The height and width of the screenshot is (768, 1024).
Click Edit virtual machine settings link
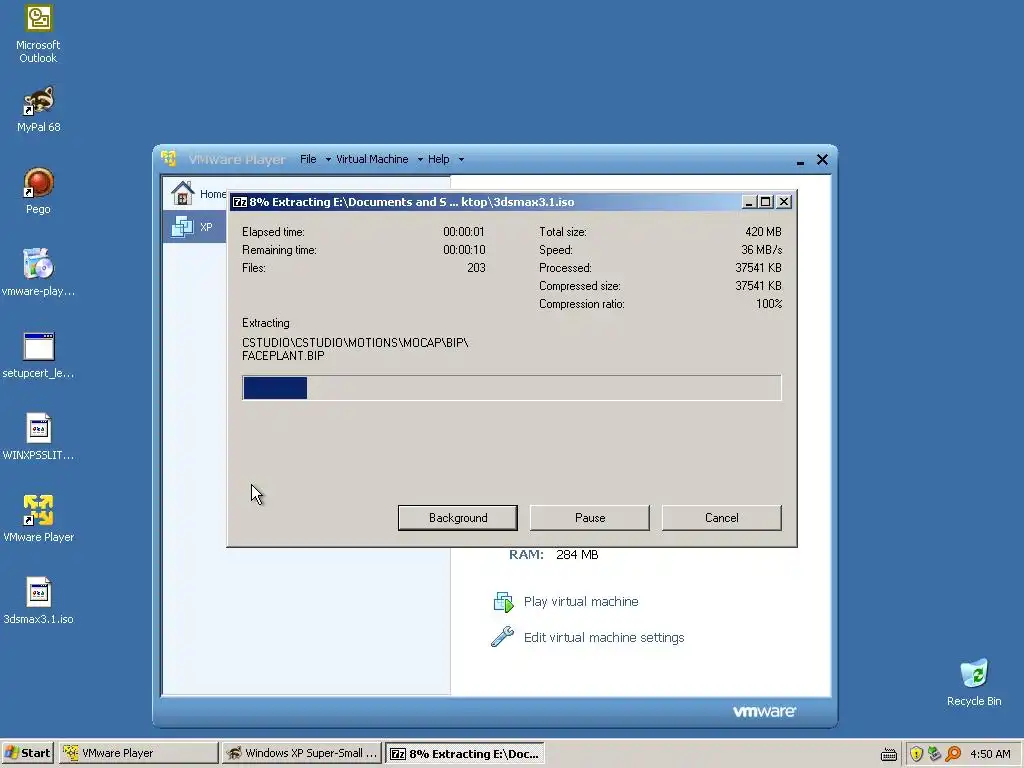(x=604, y=637)
